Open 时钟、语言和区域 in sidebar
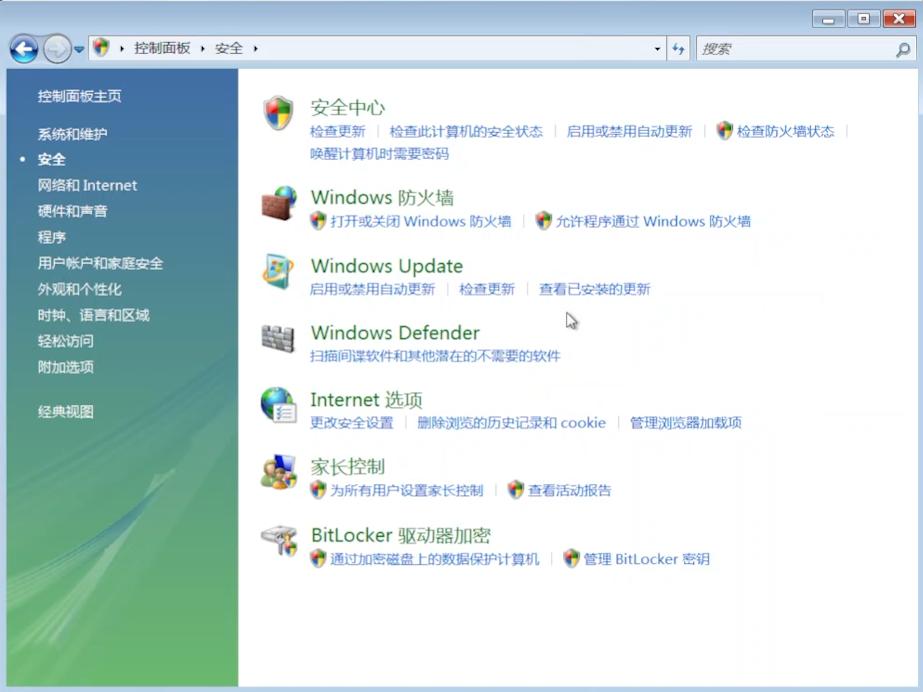Screen dimensions: 923x692 point(94,315)
